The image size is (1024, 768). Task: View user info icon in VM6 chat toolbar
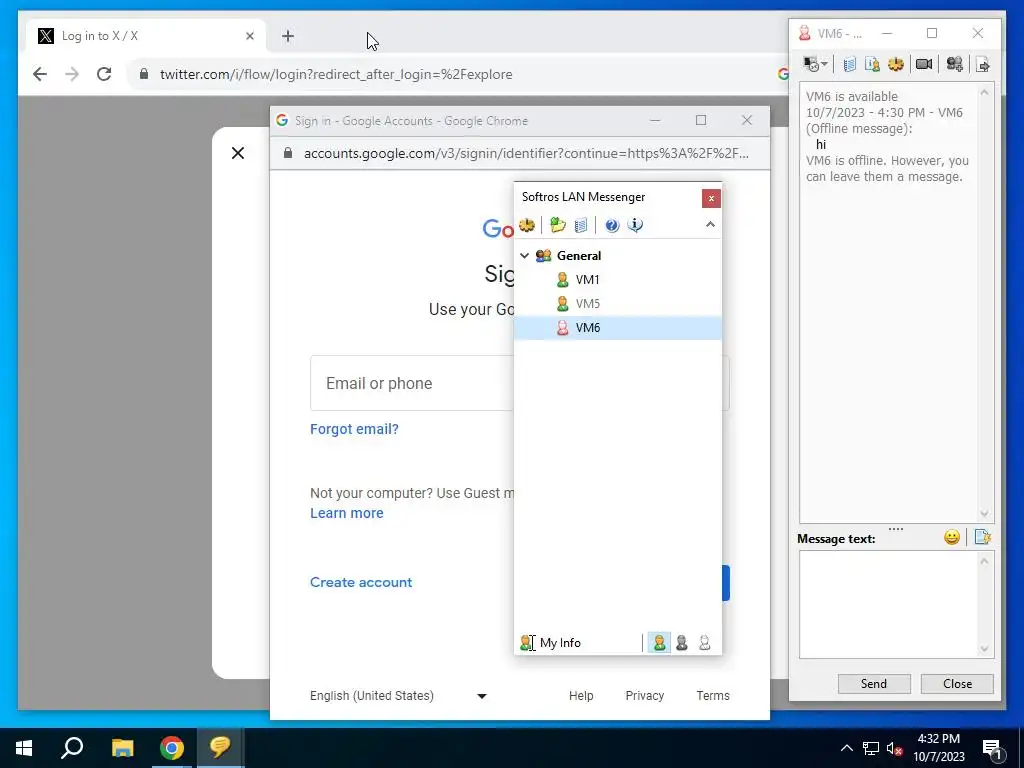click(872, 64)
